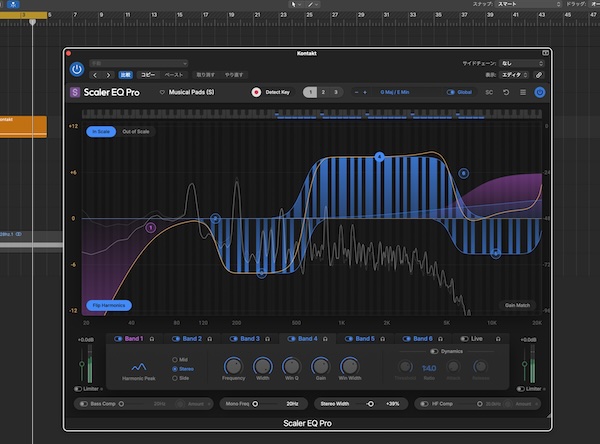Viewport: 600px width, 444px height.
Task: Toggle Band 3 on/off switch
Action: (x=233, y=339)
